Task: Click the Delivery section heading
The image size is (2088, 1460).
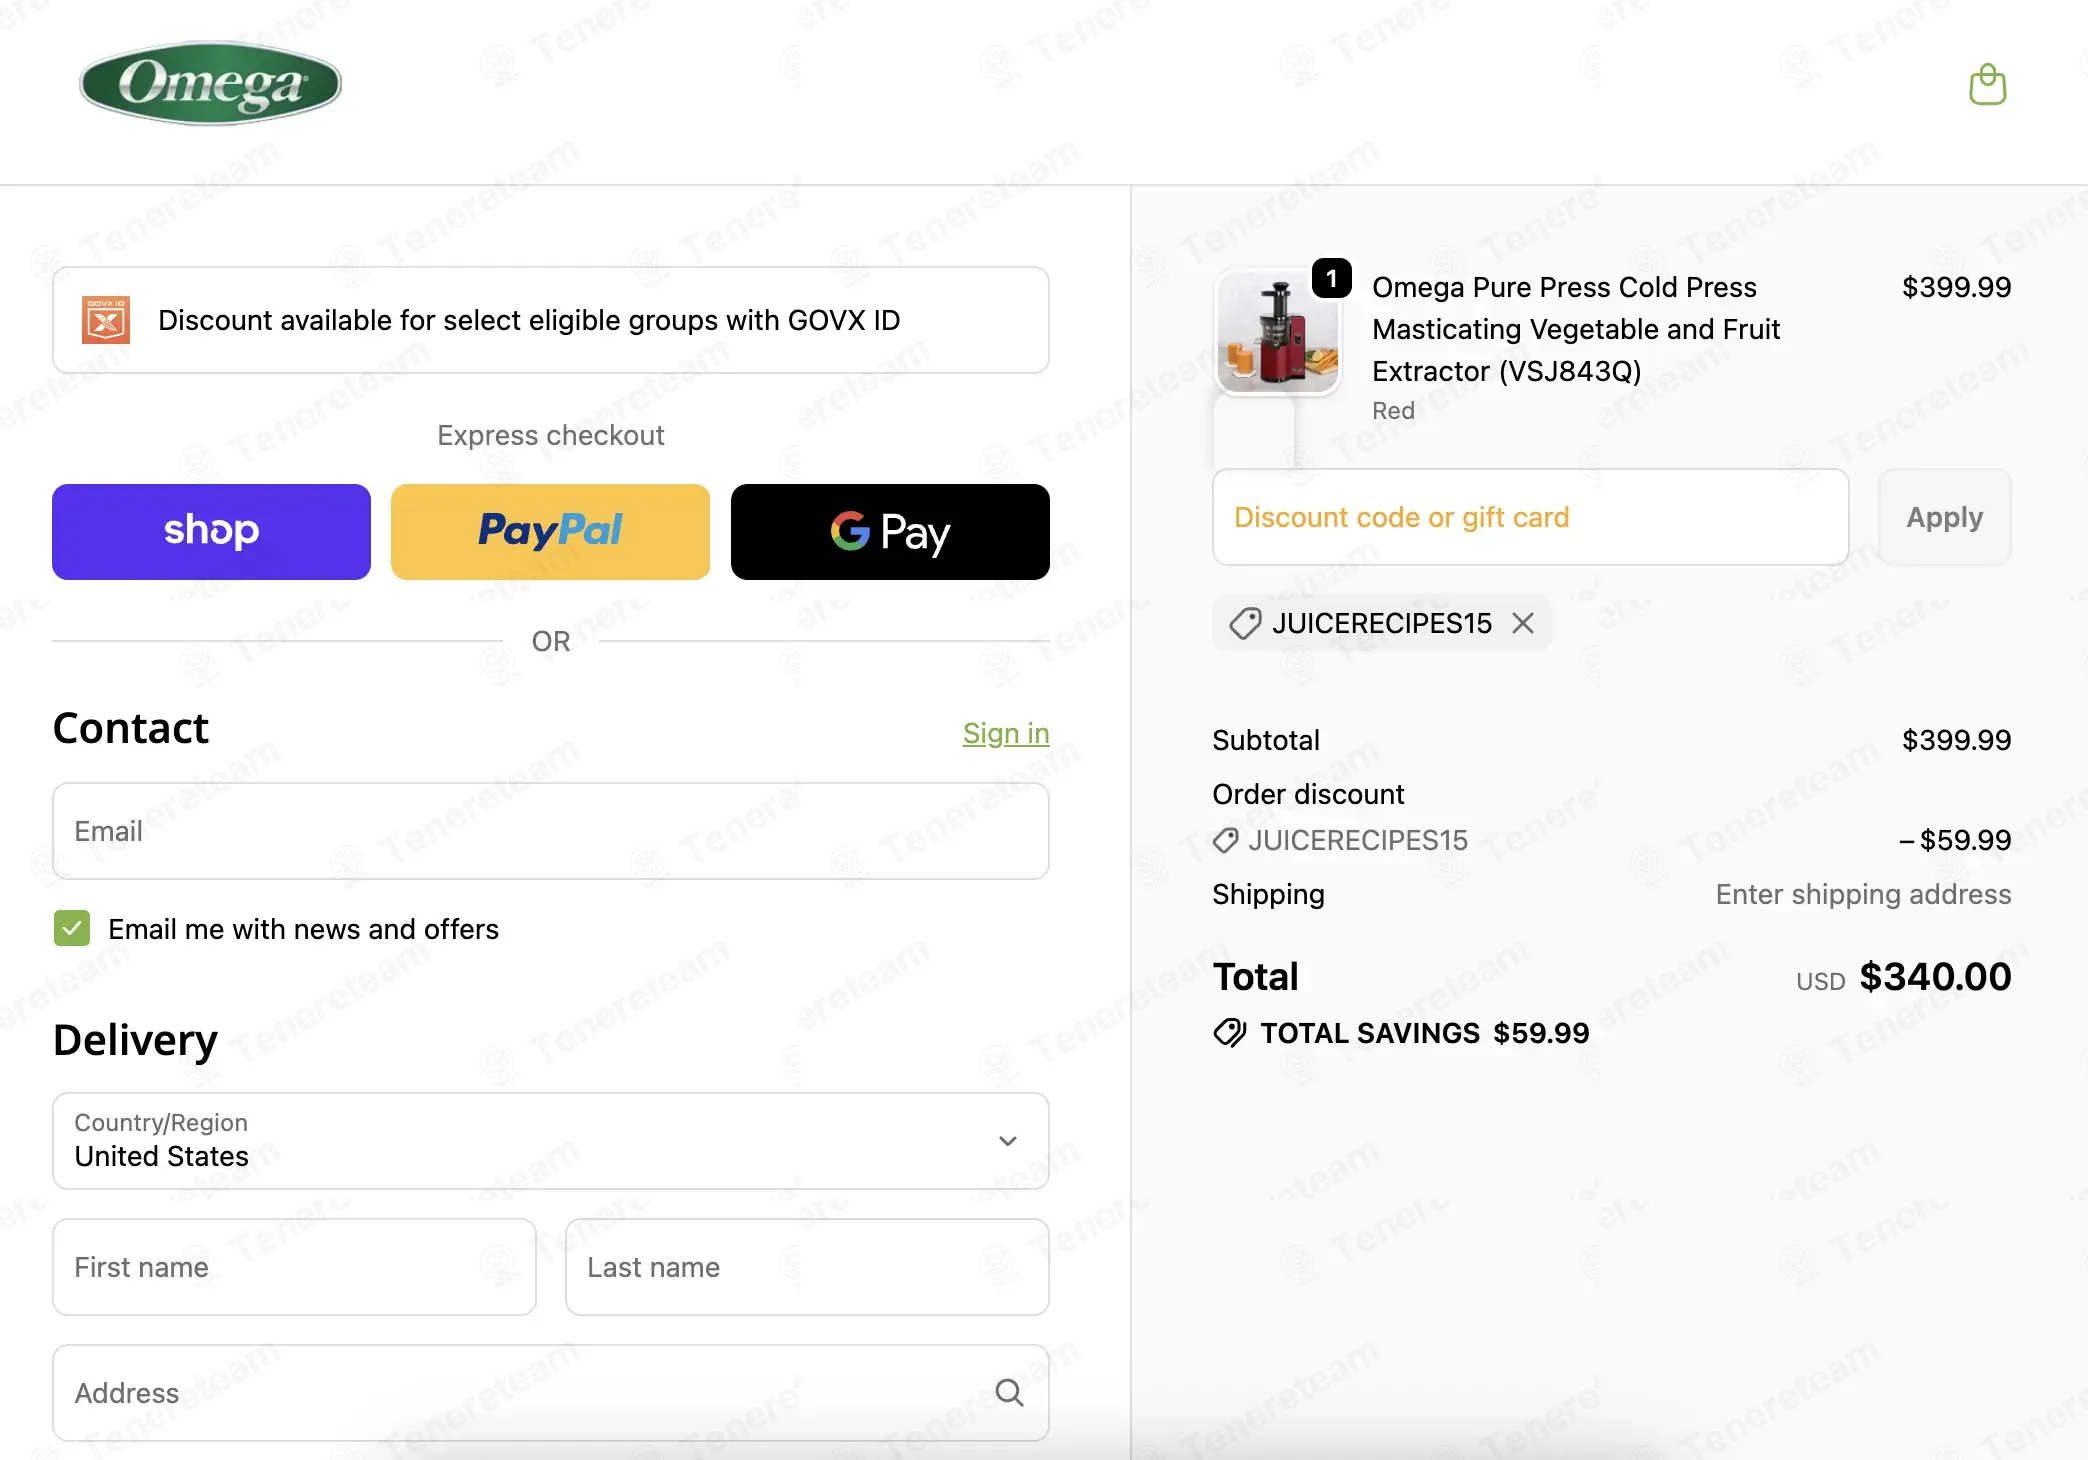Action: click(135, 1040)
